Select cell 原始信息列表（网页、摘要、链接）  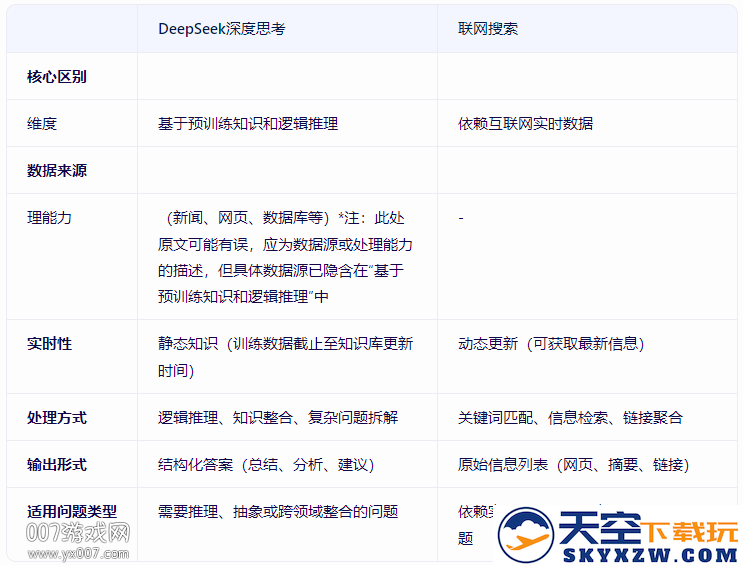pyautogui.click(x=573, y=465)
